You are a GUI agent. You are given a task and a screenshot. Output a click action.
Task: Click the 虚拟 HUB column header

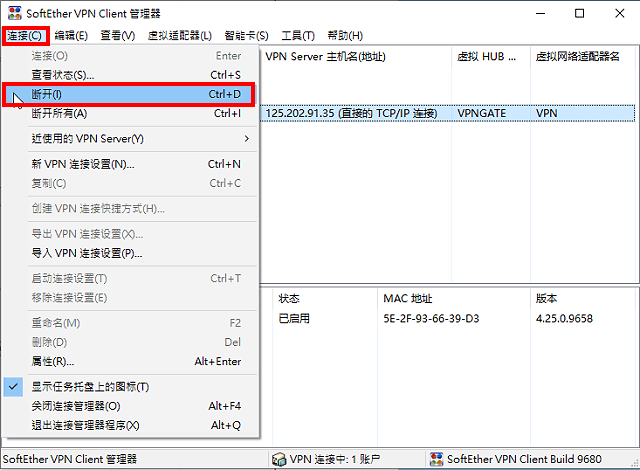click(491, 56)
